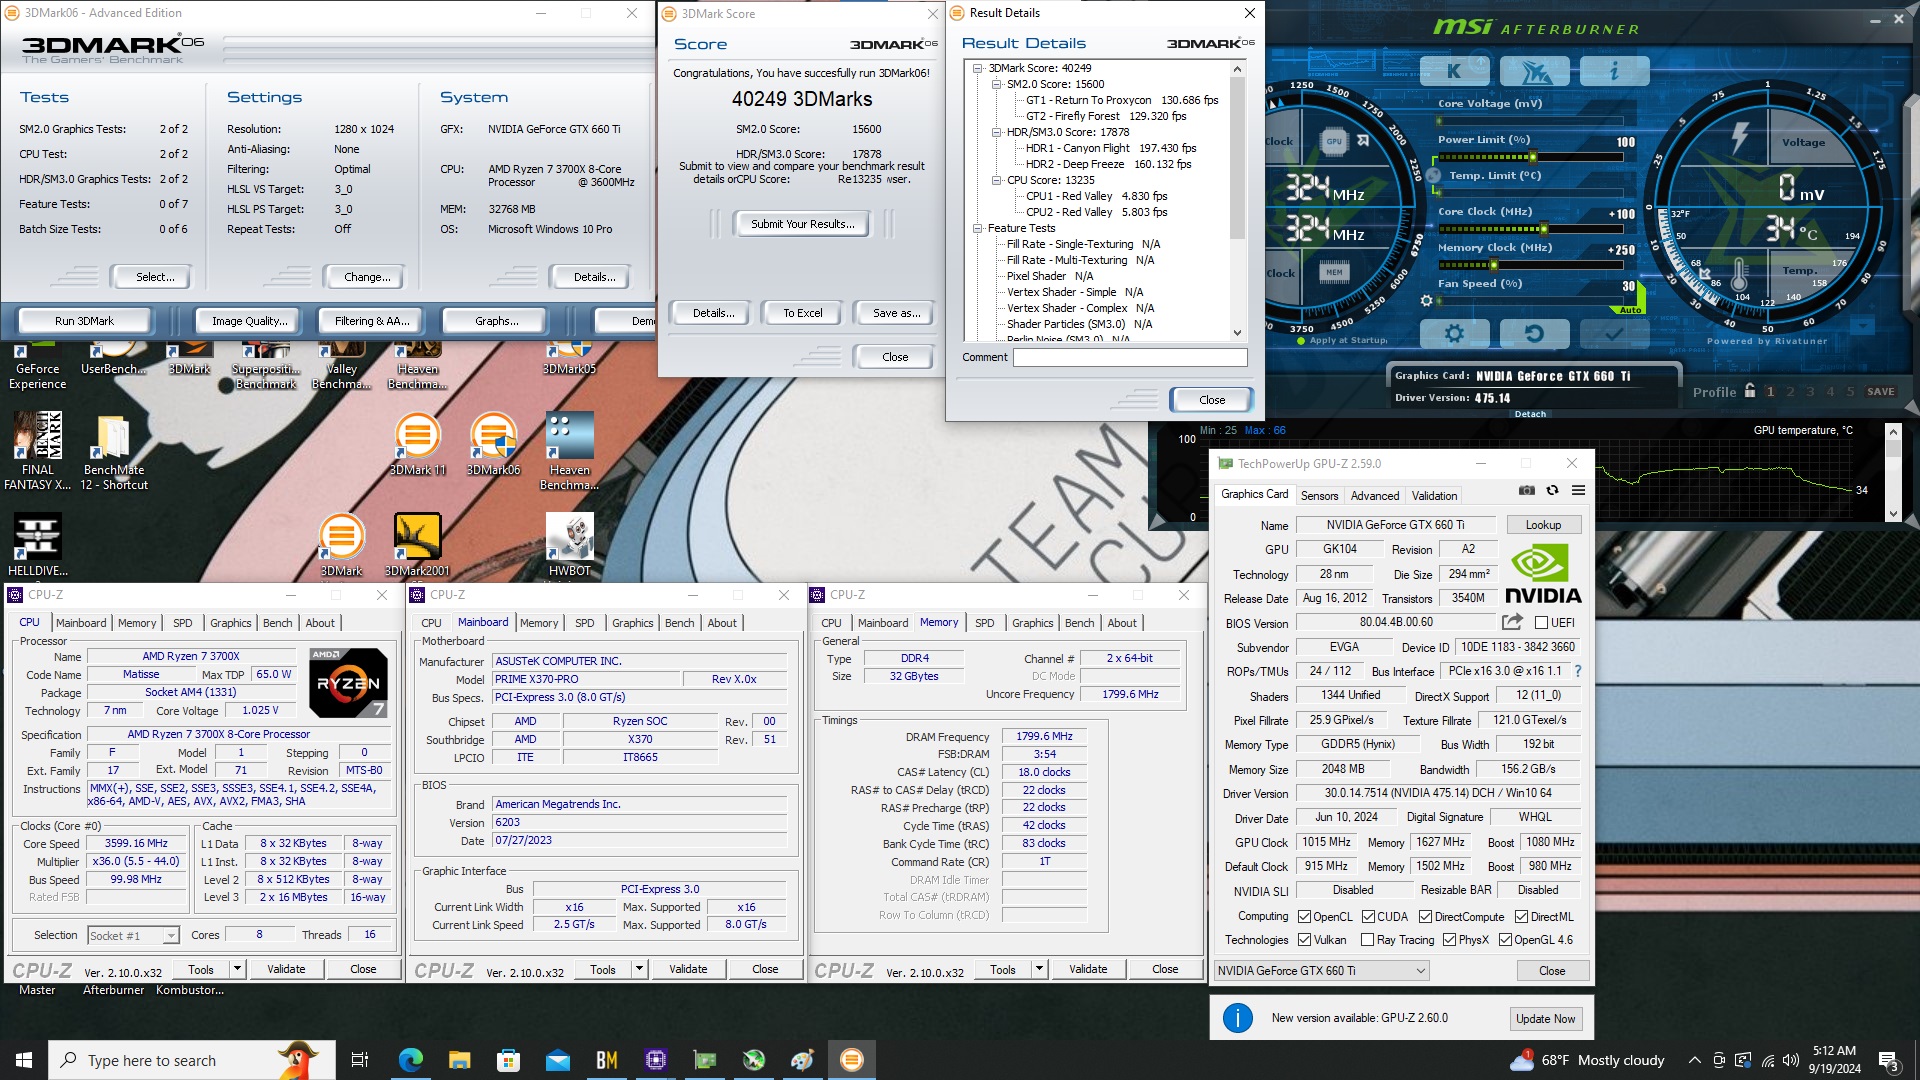Open the 3DMark2001 desktop shortcut

417,545
